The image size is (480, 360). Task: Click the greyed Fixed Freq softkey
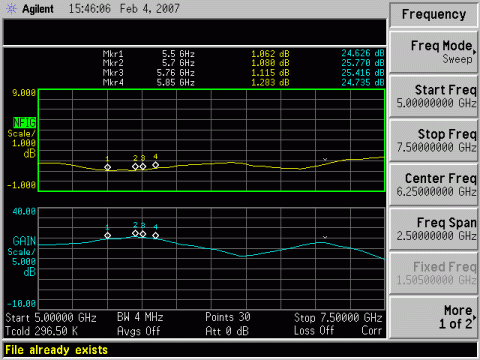434,273
